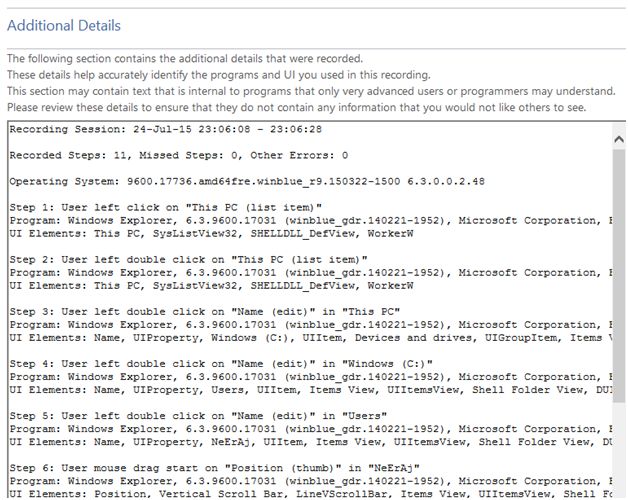Click the Additional Details heading
Viewport: 628px width, 500px height.
[64, 25]
